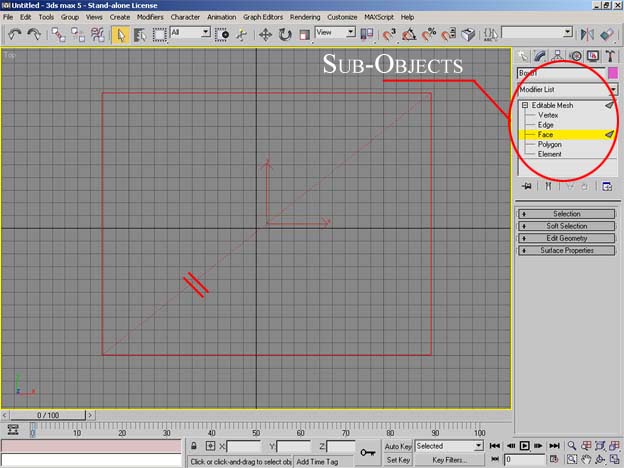Viewport: 624px width, 468px height.
Task: Expand the Surface Properties rollout
Action: pyautogui.click(x=567, y=250)
